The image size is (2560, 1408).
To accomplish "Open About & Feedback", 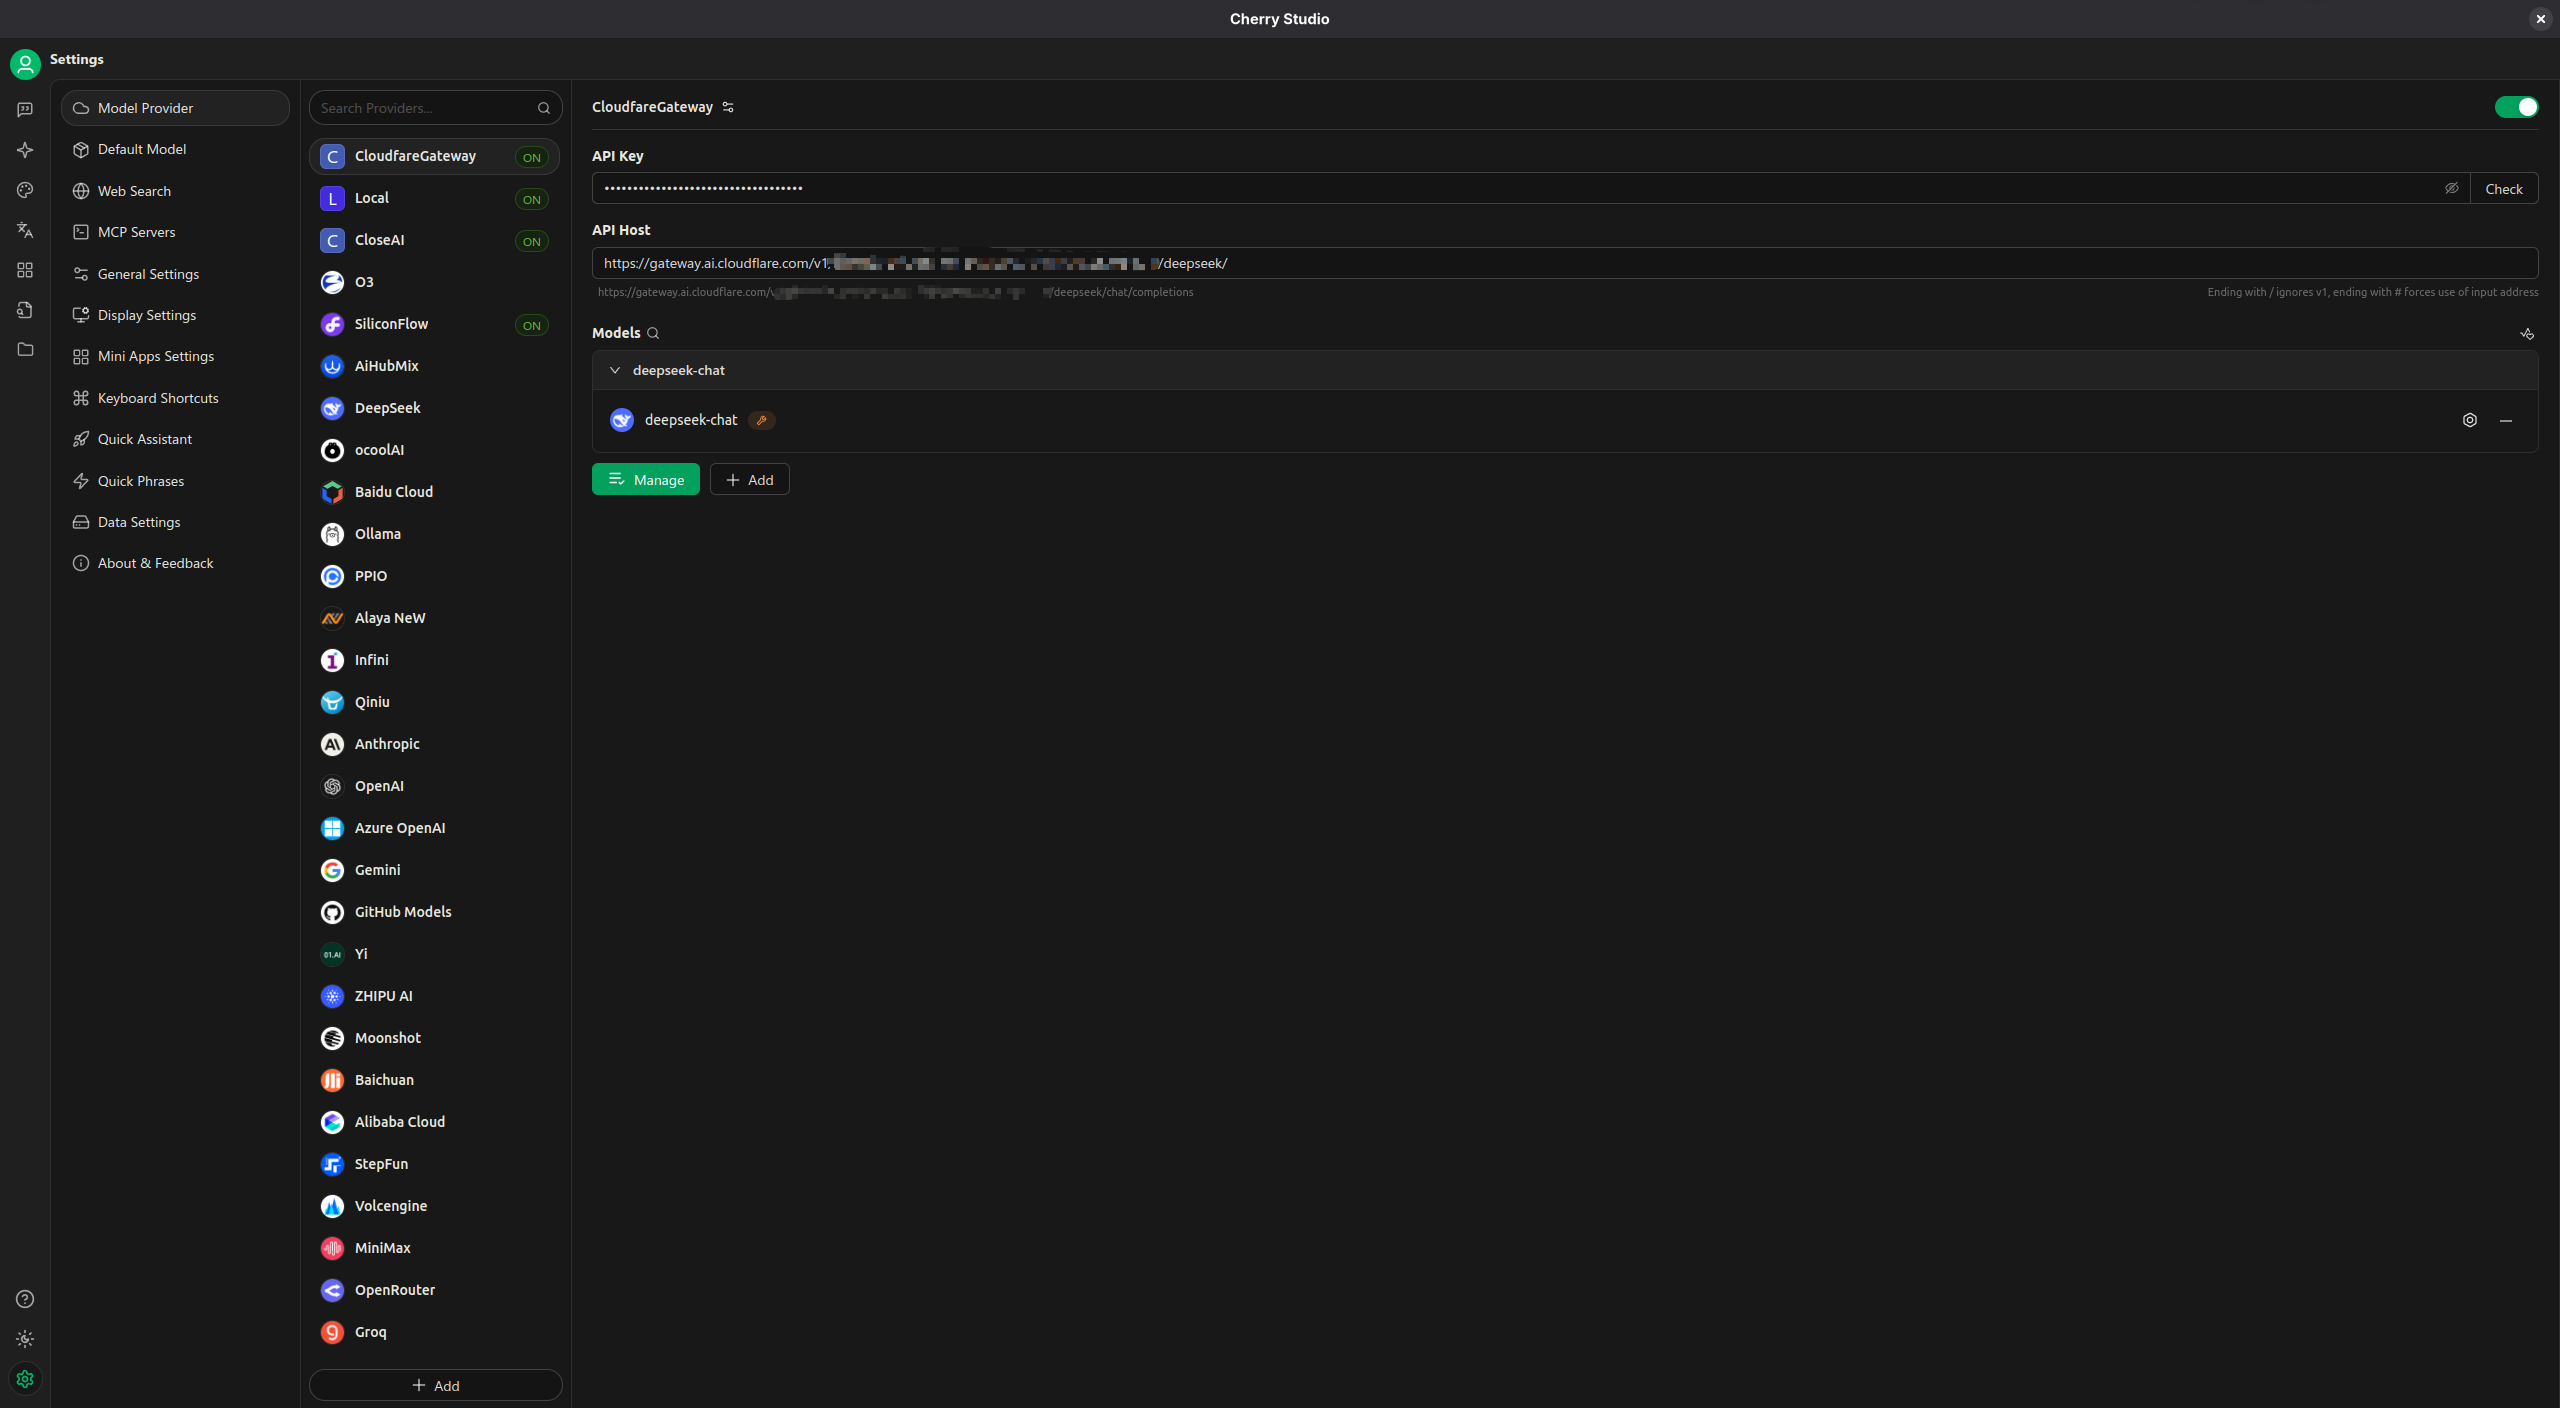I will (x=175, y=563).
